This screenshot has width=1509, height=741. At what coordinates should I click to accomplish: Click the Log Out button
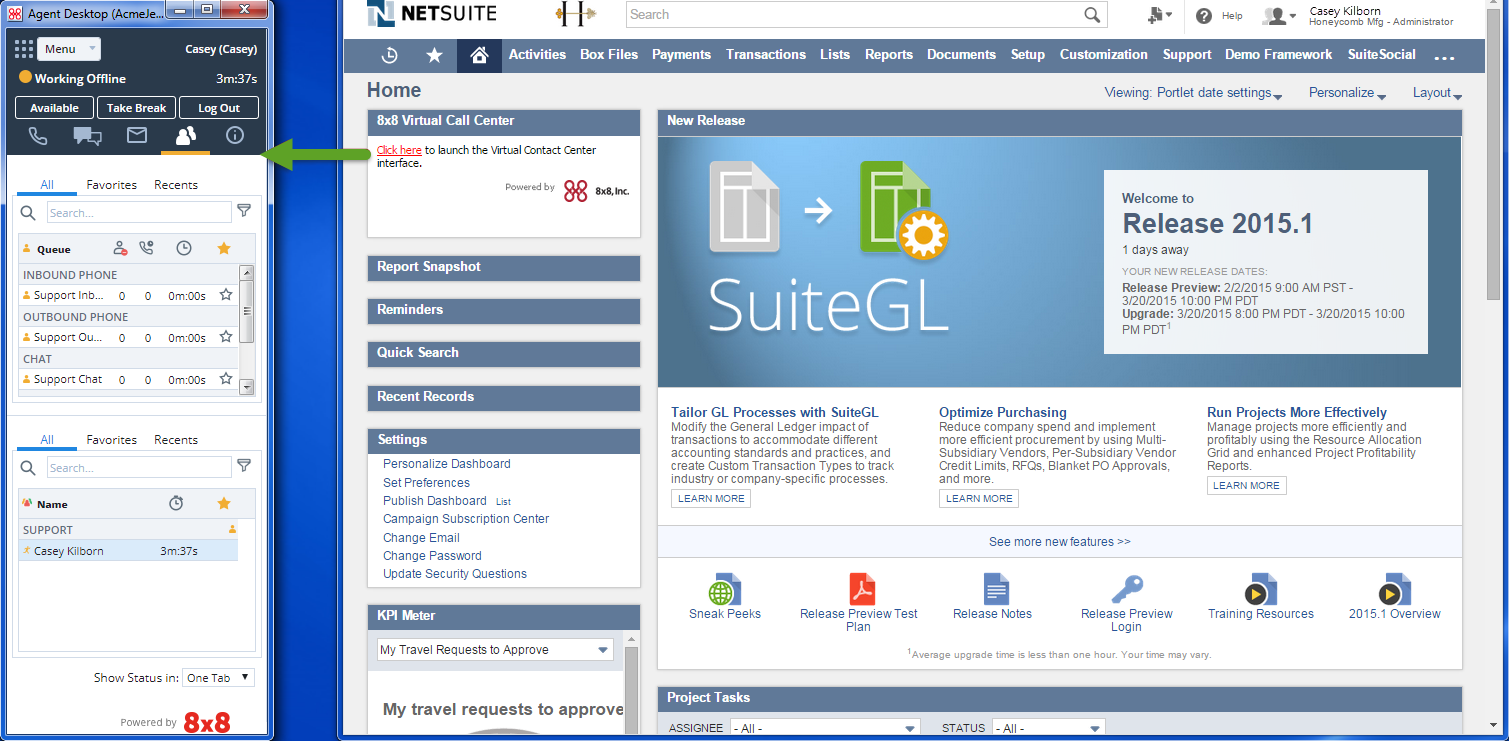pos(219,108)
